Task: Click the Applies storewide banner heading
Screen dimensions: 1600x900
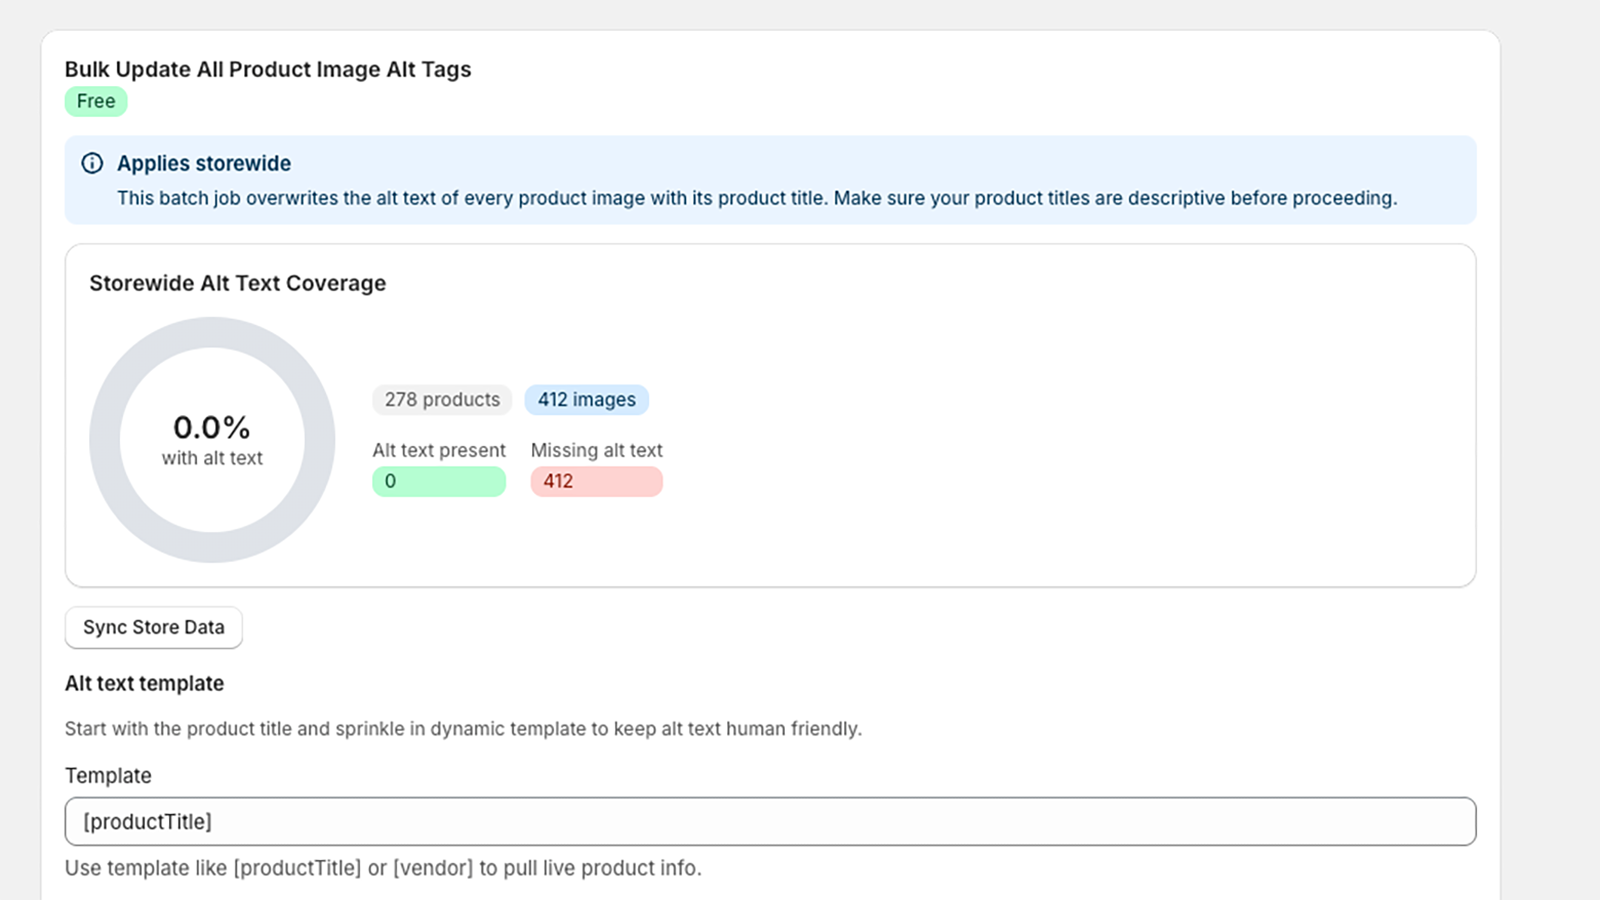Action: tap(203, 163)
